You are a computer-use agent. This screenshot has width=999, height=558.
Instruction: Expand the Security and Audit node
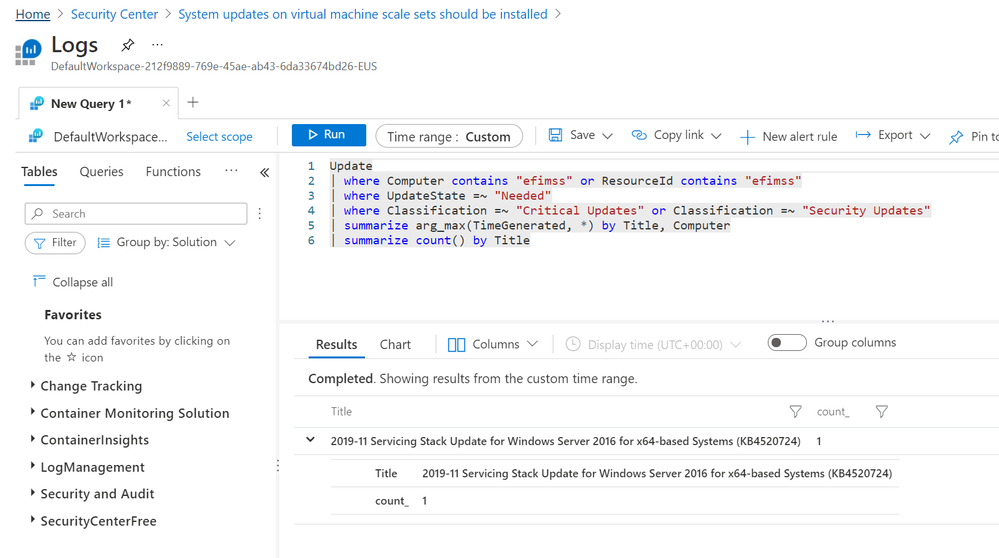[32, 492]
